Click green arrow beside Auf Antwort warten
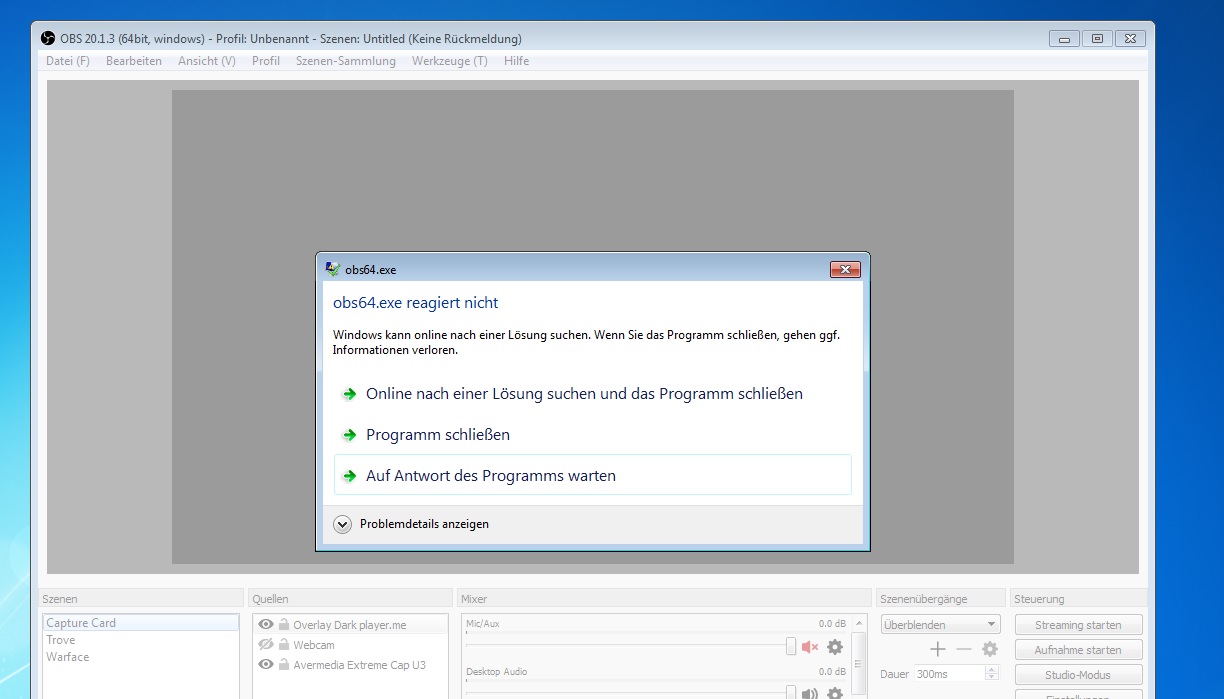 click(x=349, y=476)
